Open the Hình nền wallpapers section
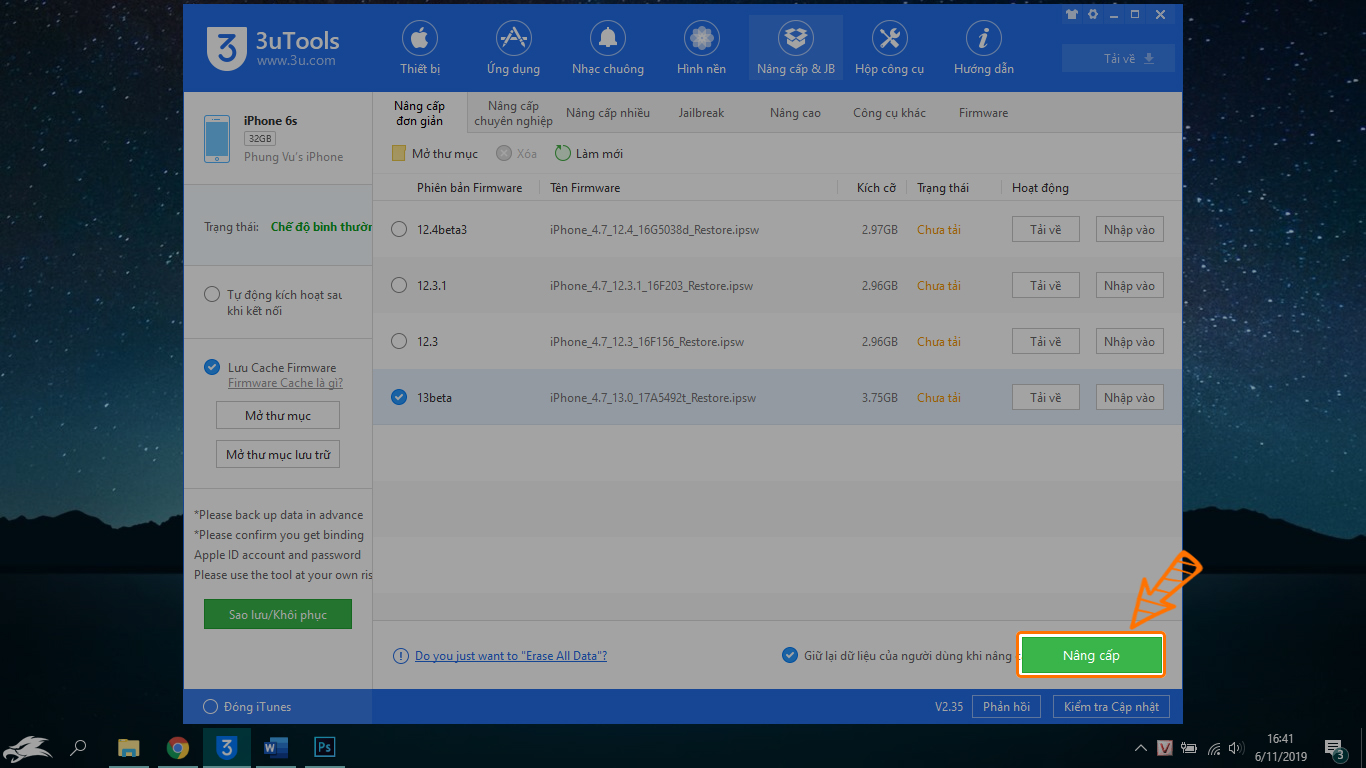 701,49
